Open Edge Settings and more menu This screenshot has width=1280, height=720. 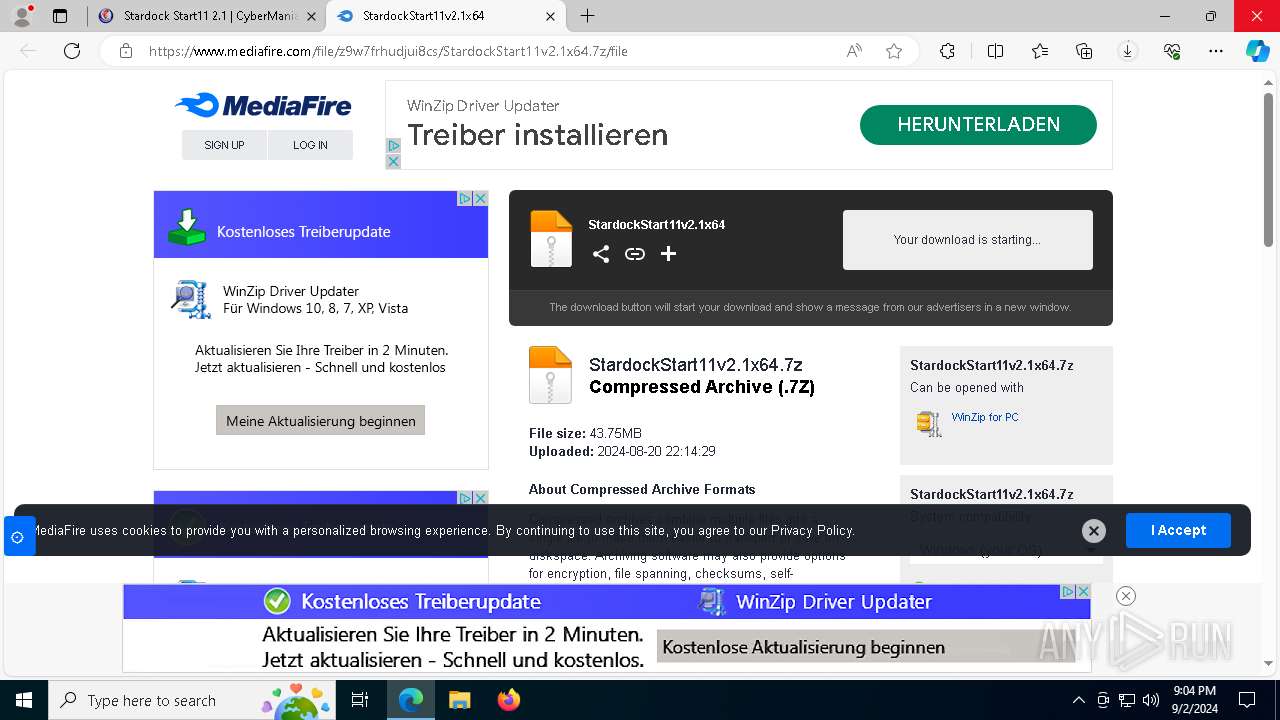click(1216, 51)
